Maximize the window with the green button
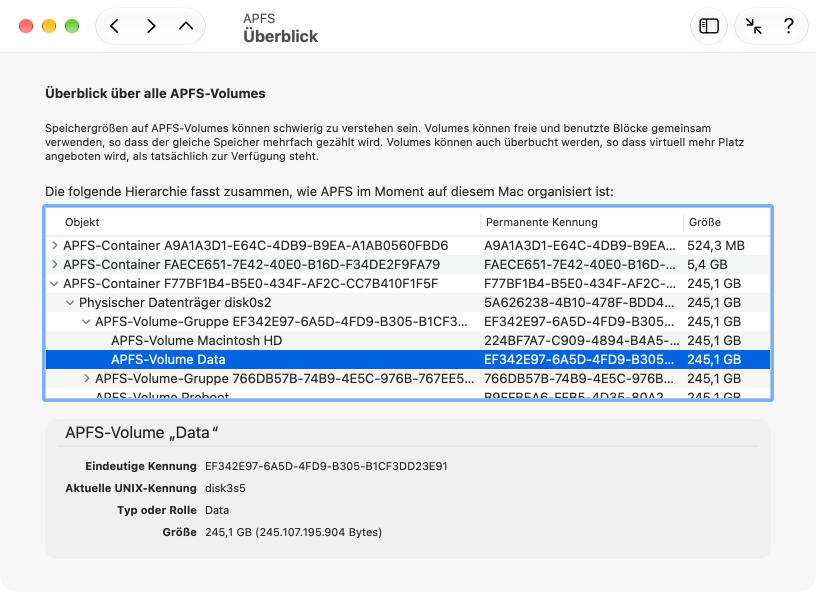816x592 pixels. coord(72,26)
